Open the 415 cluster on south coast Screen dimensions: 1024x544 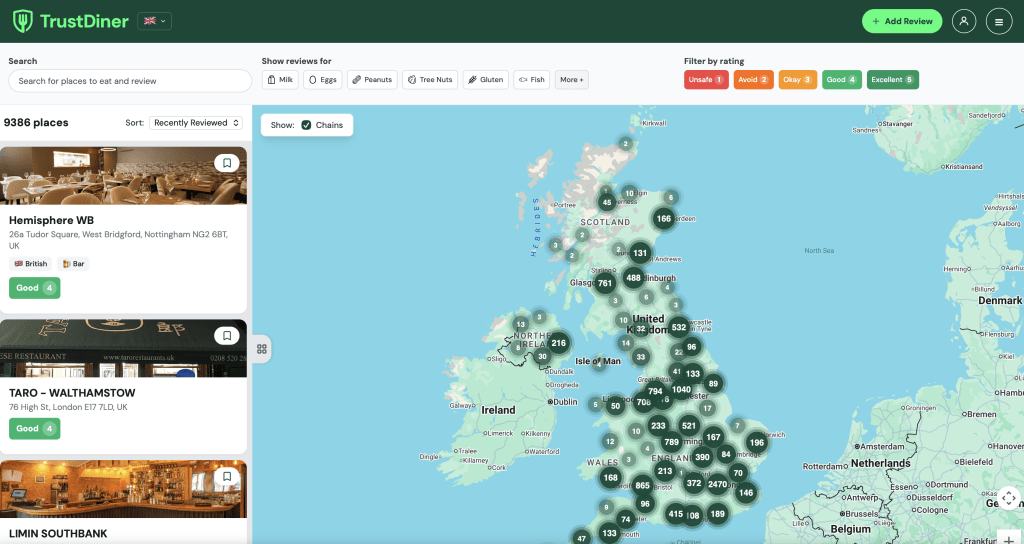676,514
